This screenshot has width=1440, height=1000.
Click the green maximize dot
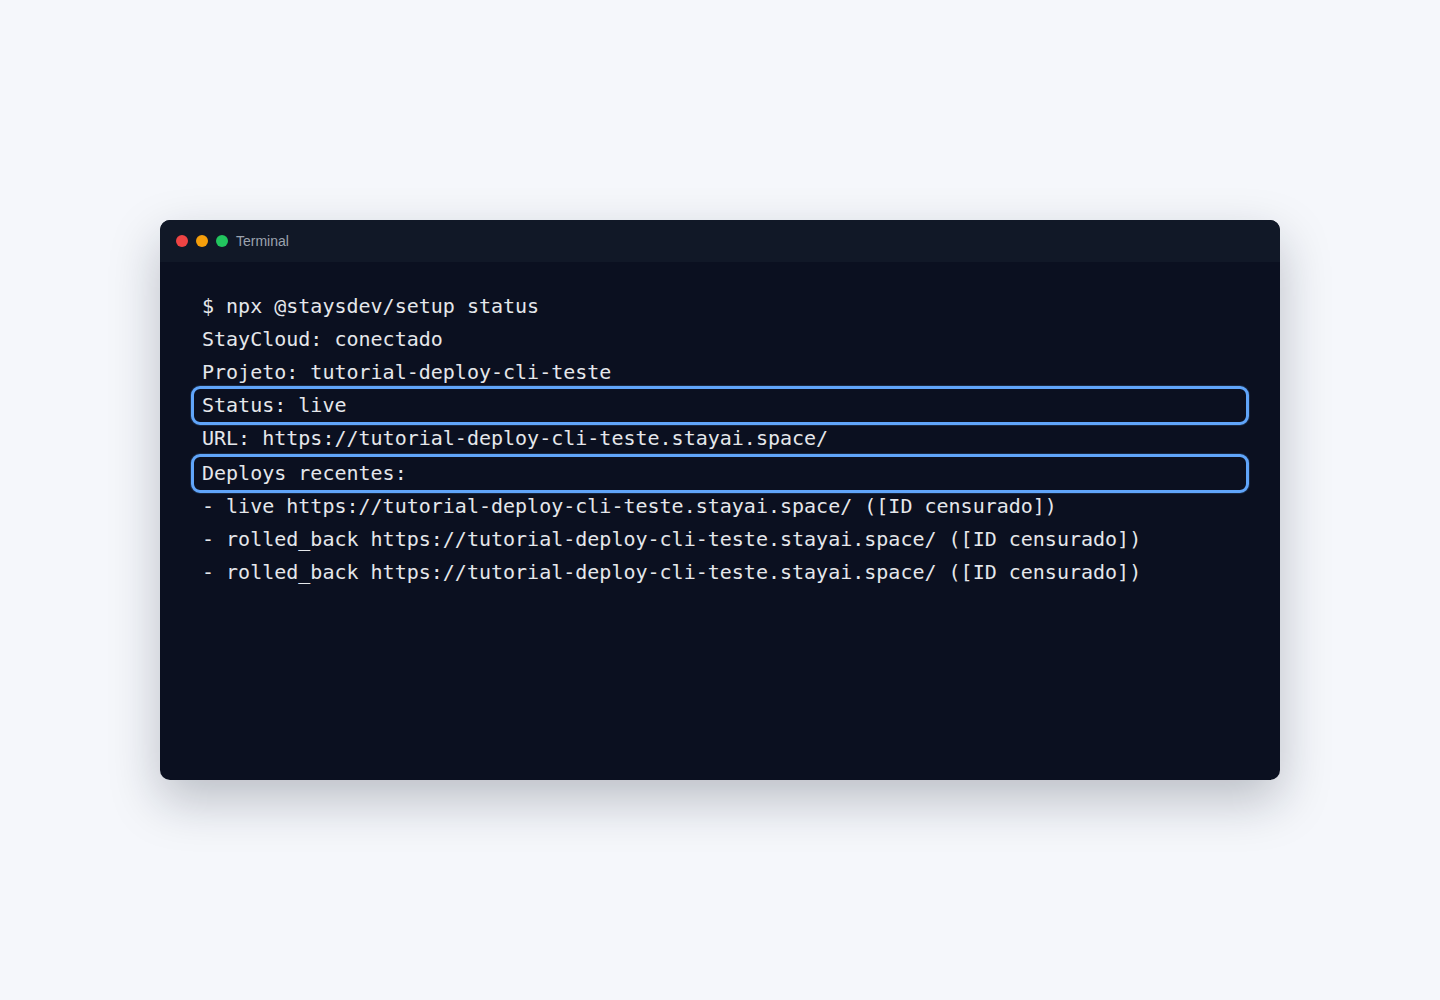pos(222,241)
